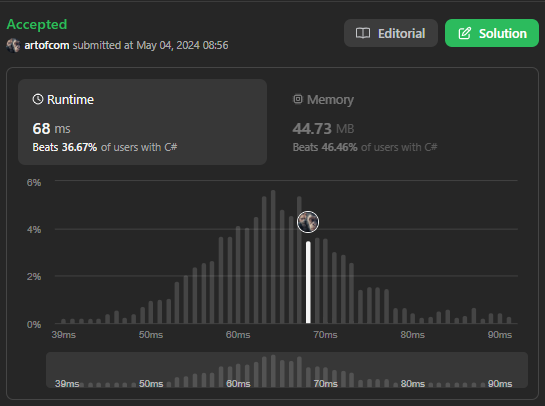The width and height of the screenshot is (545, 406).
Task: Click the mini chart range slider at bottom
Action: click(287, 370)
